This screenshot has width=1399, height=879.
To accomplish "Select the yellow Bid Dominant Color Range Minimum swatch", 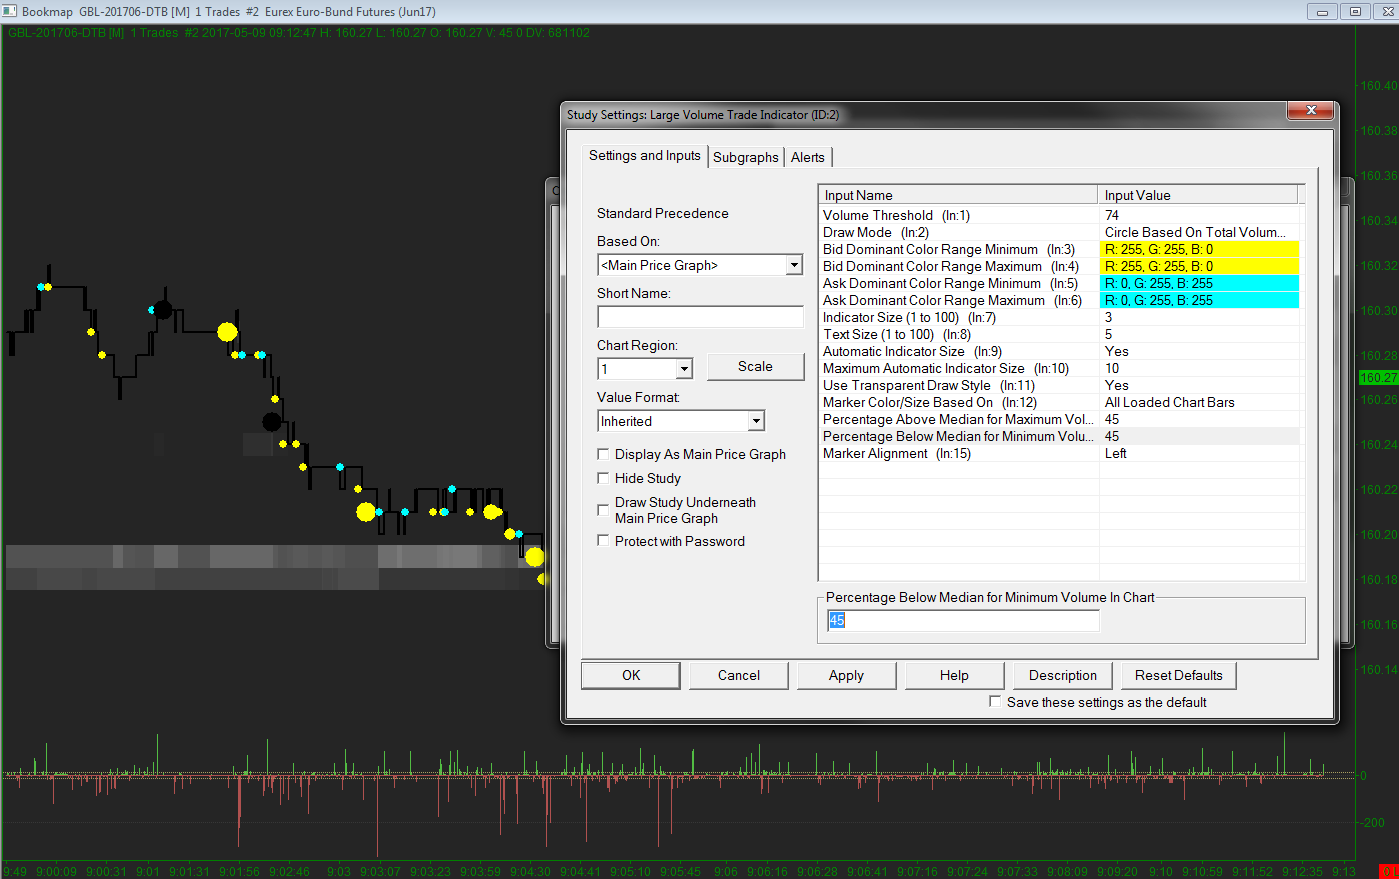I will 1199,250.
